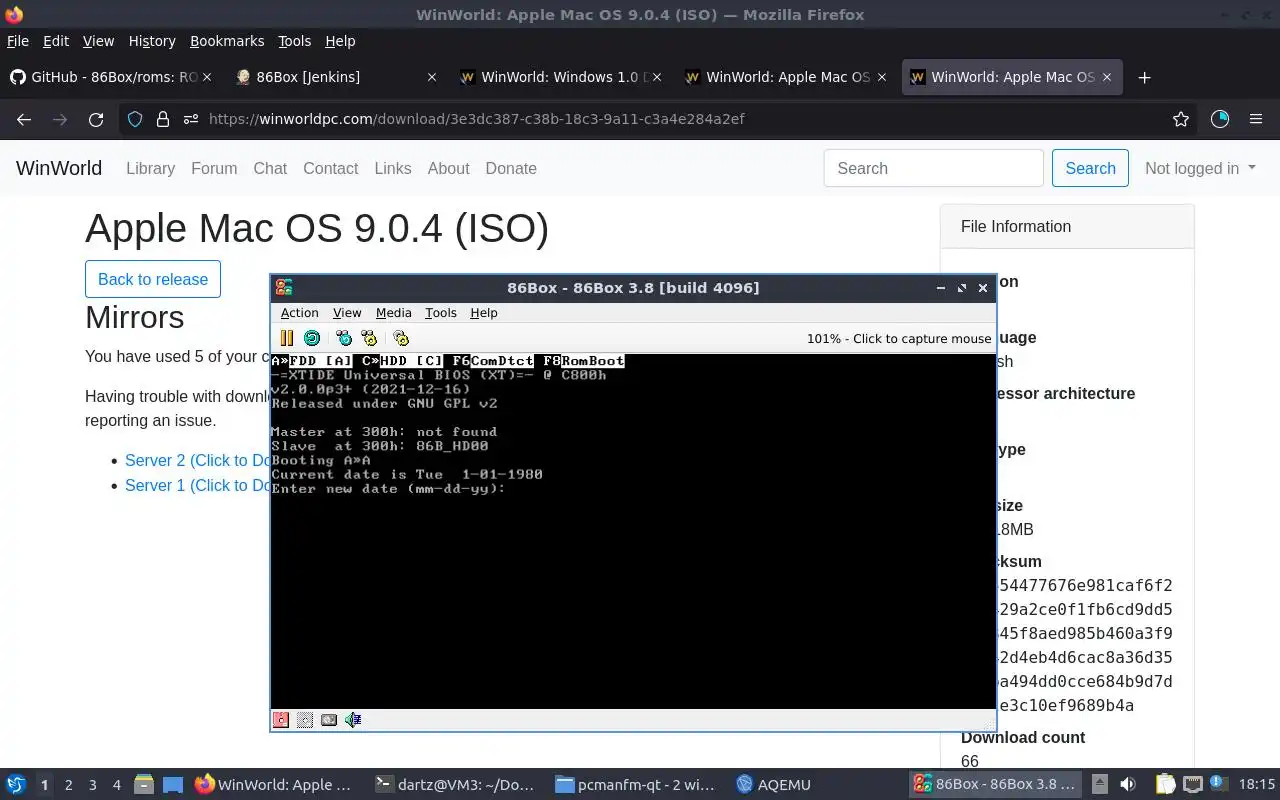1280x800 pixels.
Task: Open Firefox History menu
Action: point(152,41)
